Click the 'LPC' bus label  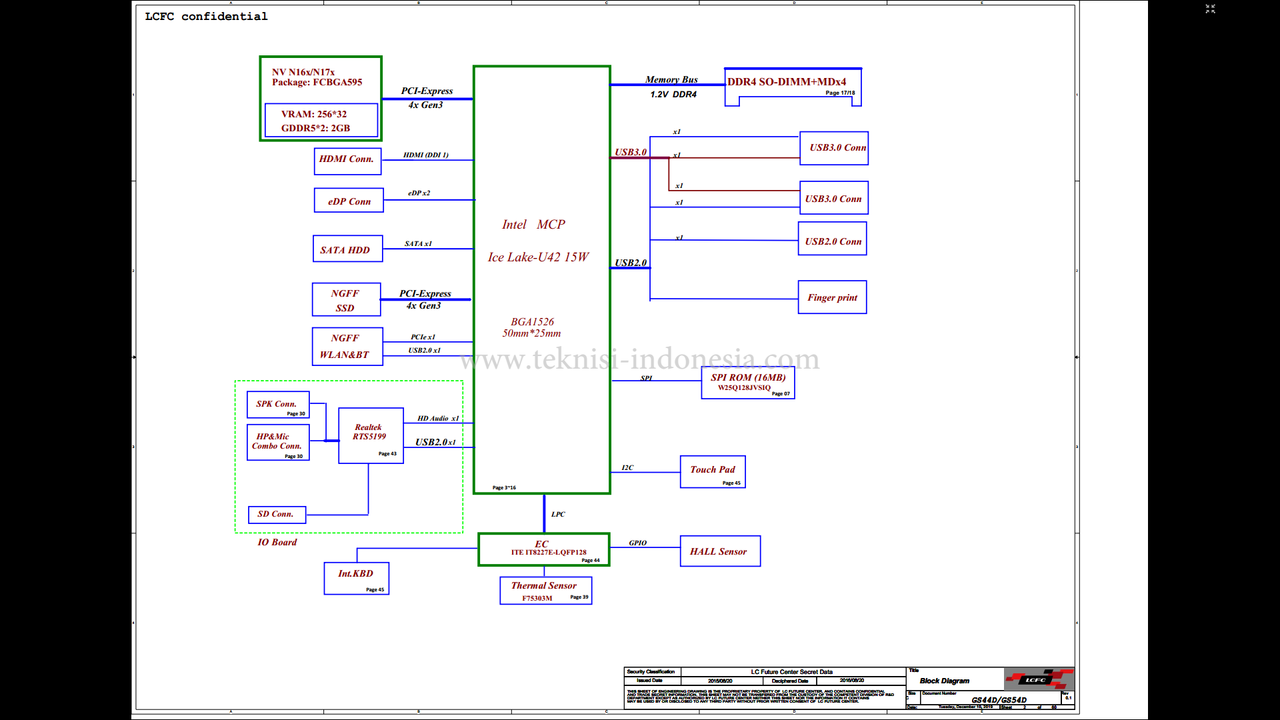558,514
